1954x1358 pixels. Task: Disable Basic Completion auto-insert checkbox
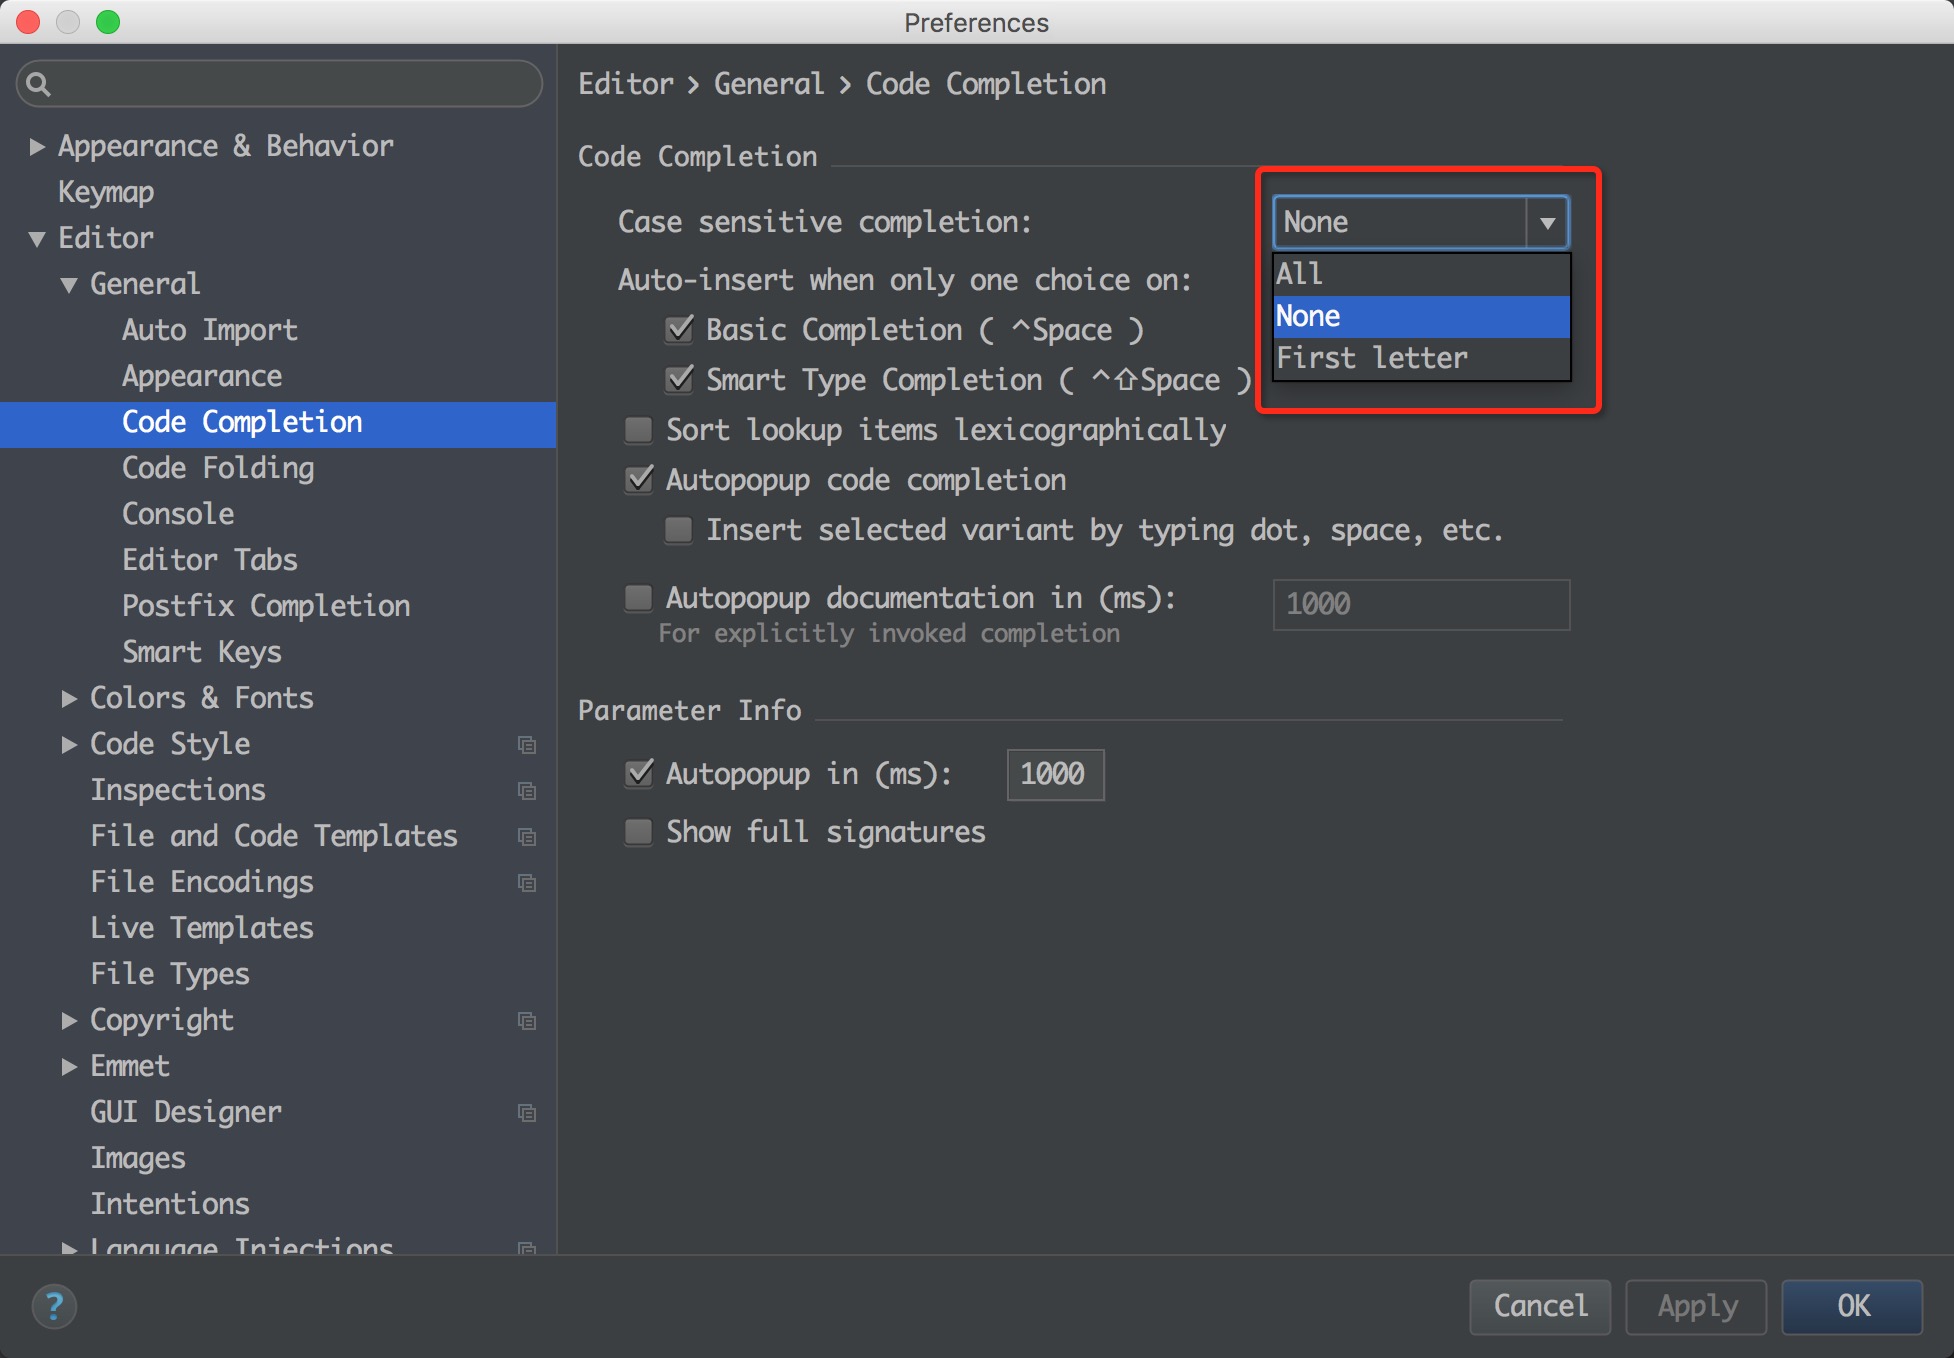[679, 329]
